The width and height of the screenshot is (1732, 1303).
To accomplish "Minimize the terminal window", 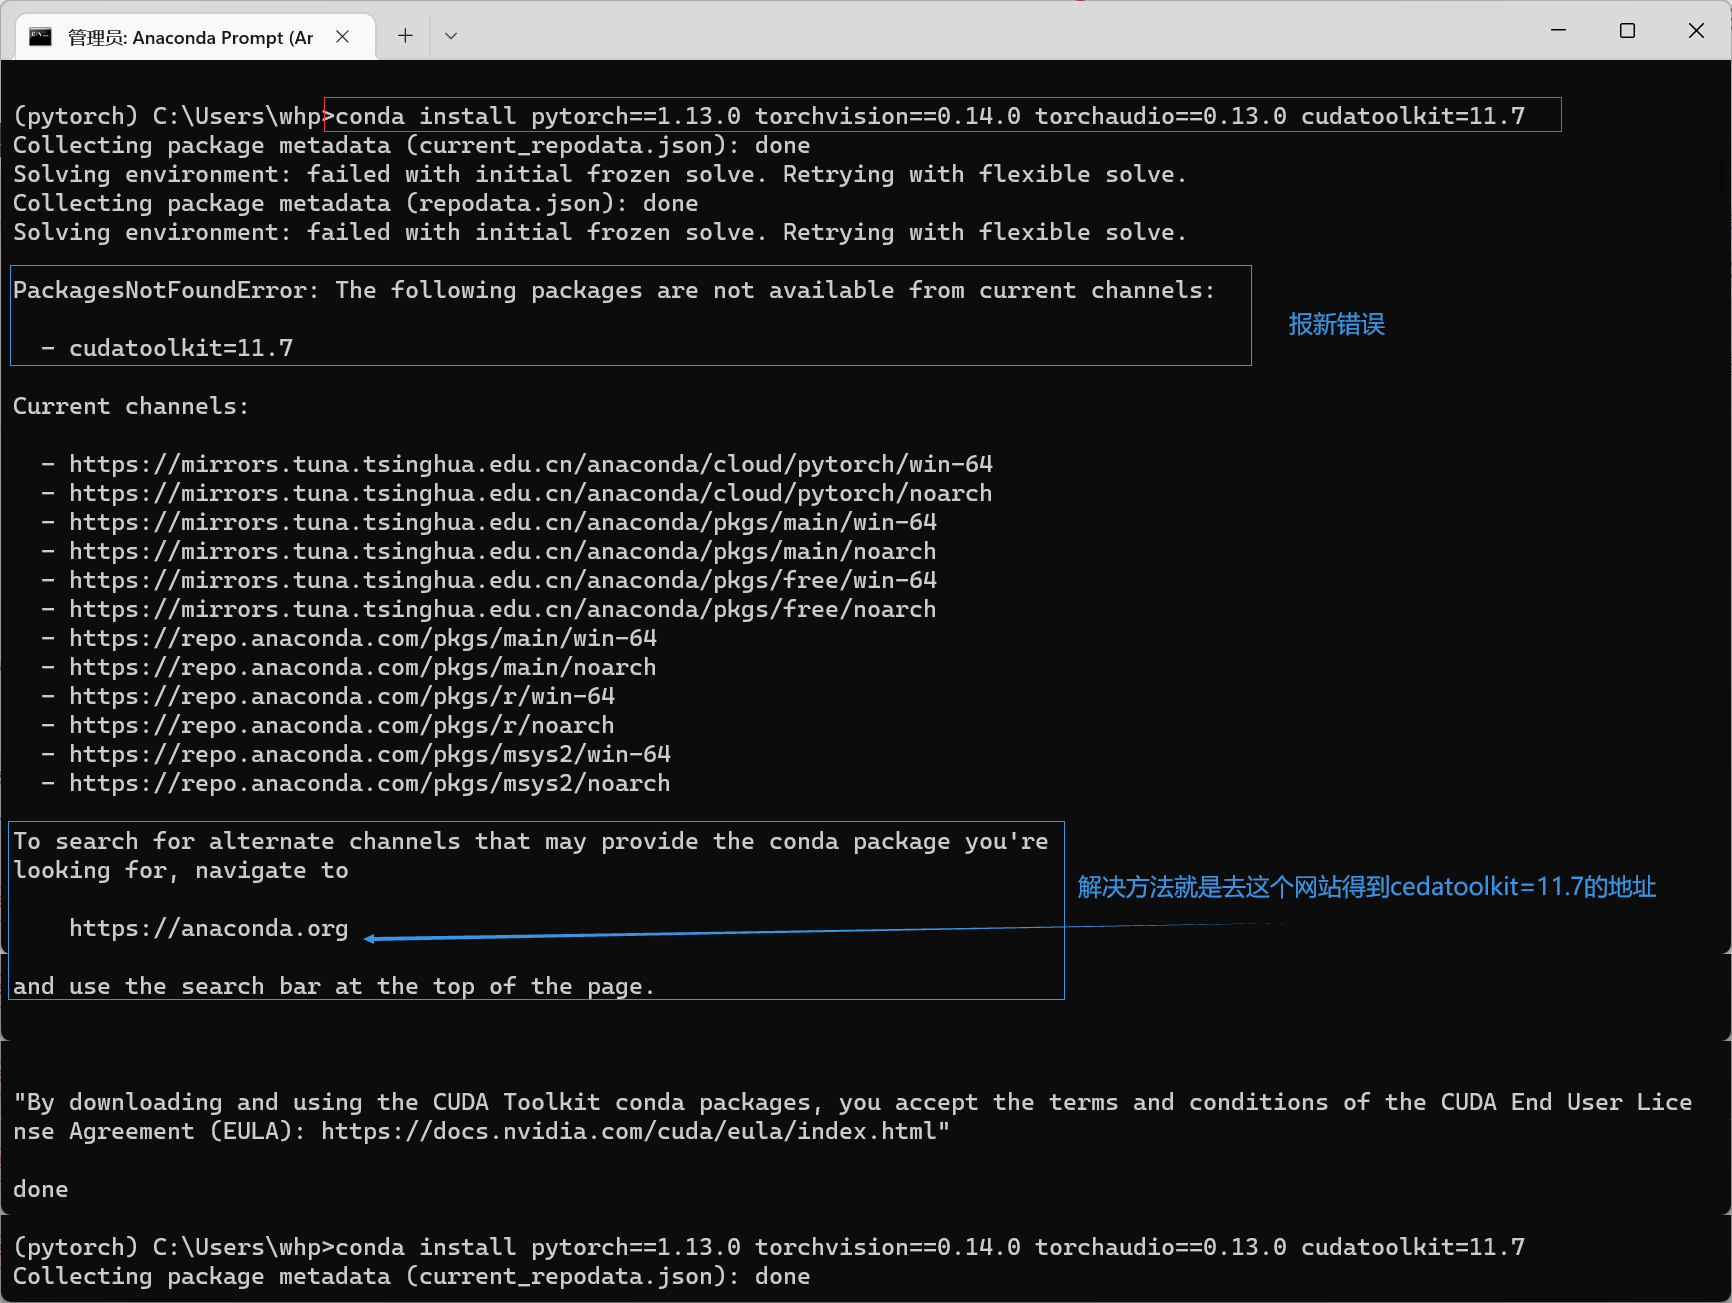I will (1558, 30).
